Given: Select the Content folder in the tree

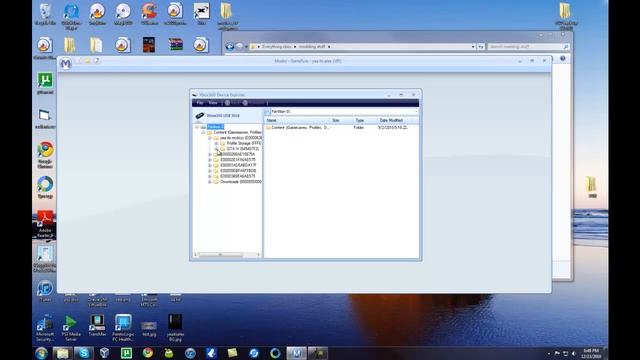Looking at the screenshot, I should click(237, 133).
